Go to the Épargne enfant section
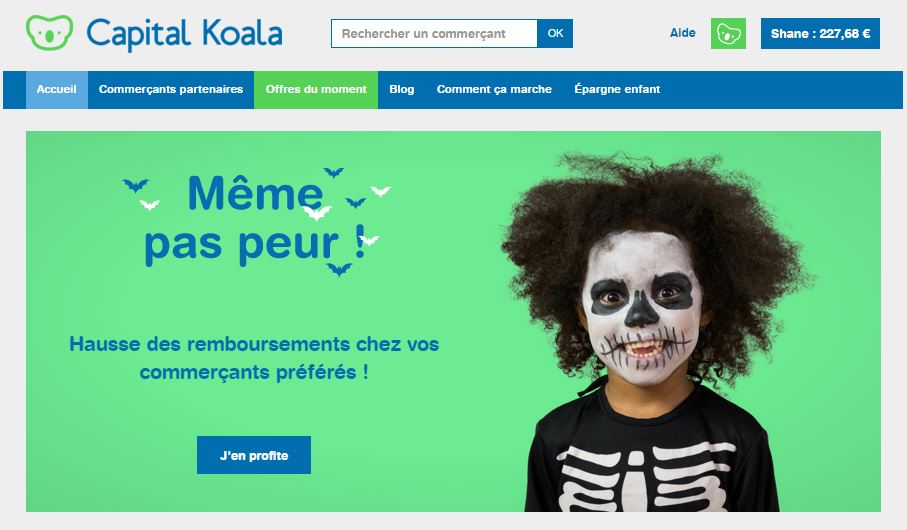907x530 pixels. [617, 90]
